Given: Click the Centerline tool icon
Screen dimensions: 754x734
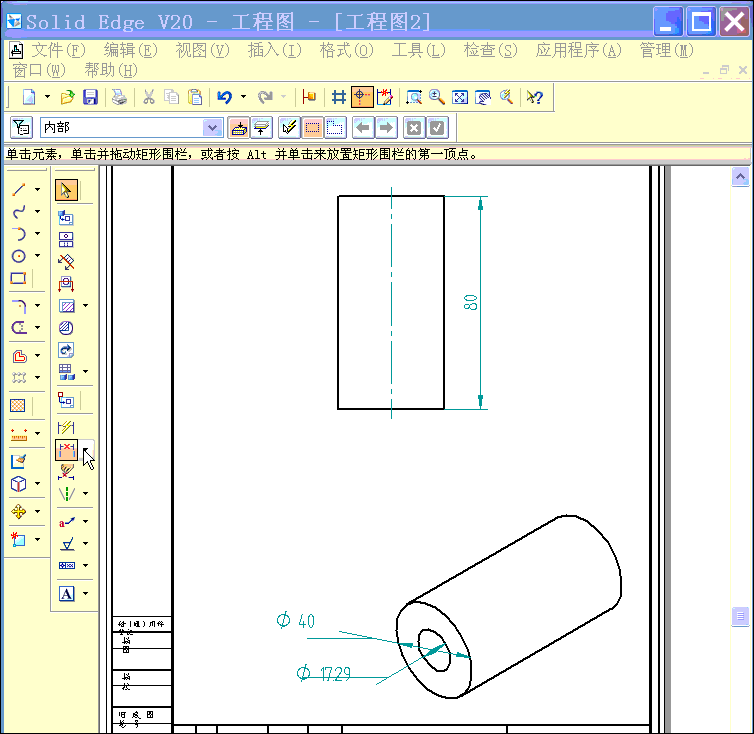Looking at the screenshot, I should [x=66, y=494].
